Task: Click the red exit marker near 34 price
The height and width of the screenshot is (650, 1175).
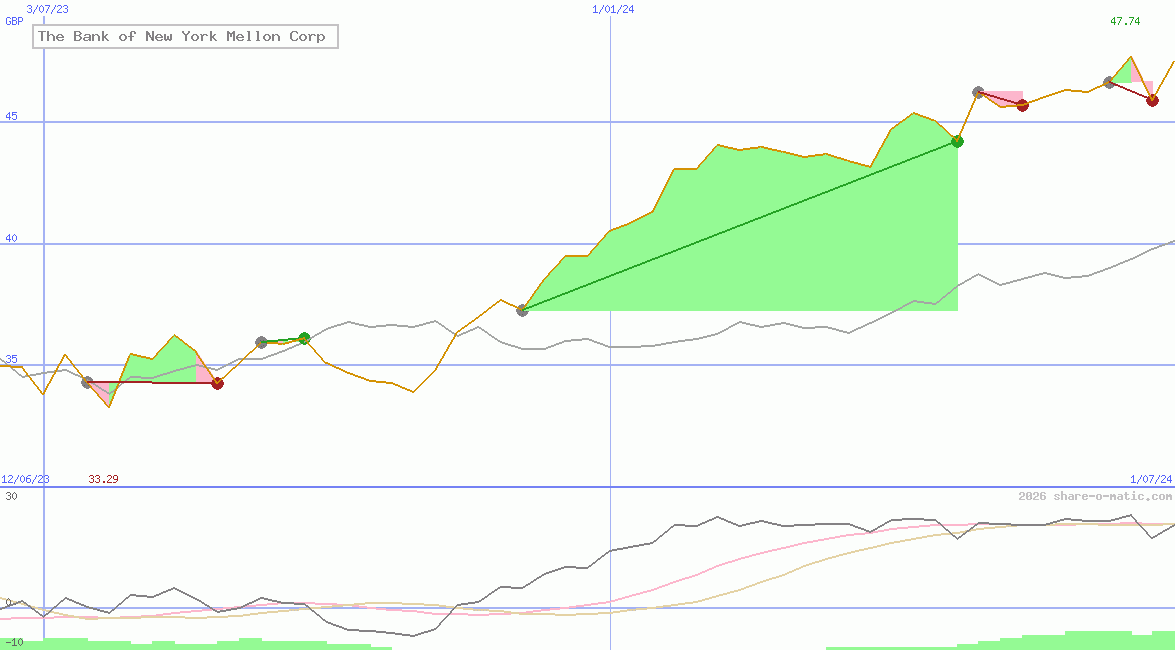Action: tap(217, 383)
